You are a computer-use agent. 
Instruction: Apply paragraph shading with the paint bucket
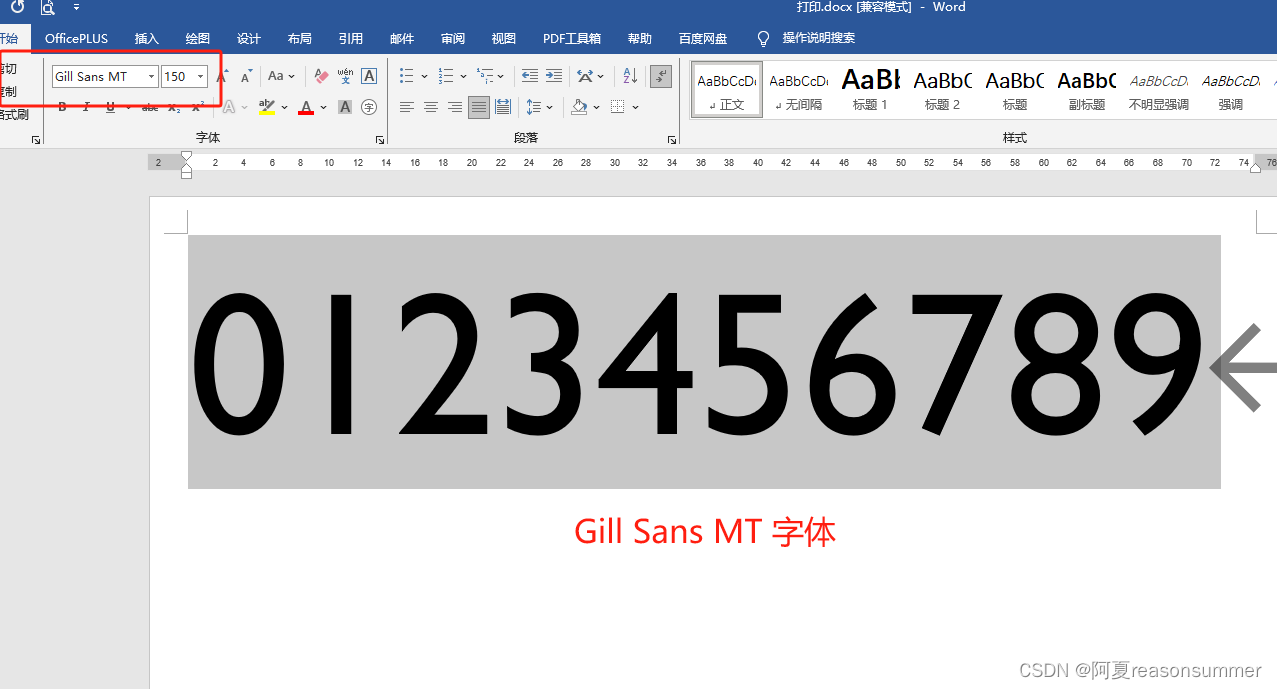pos(579,107)
